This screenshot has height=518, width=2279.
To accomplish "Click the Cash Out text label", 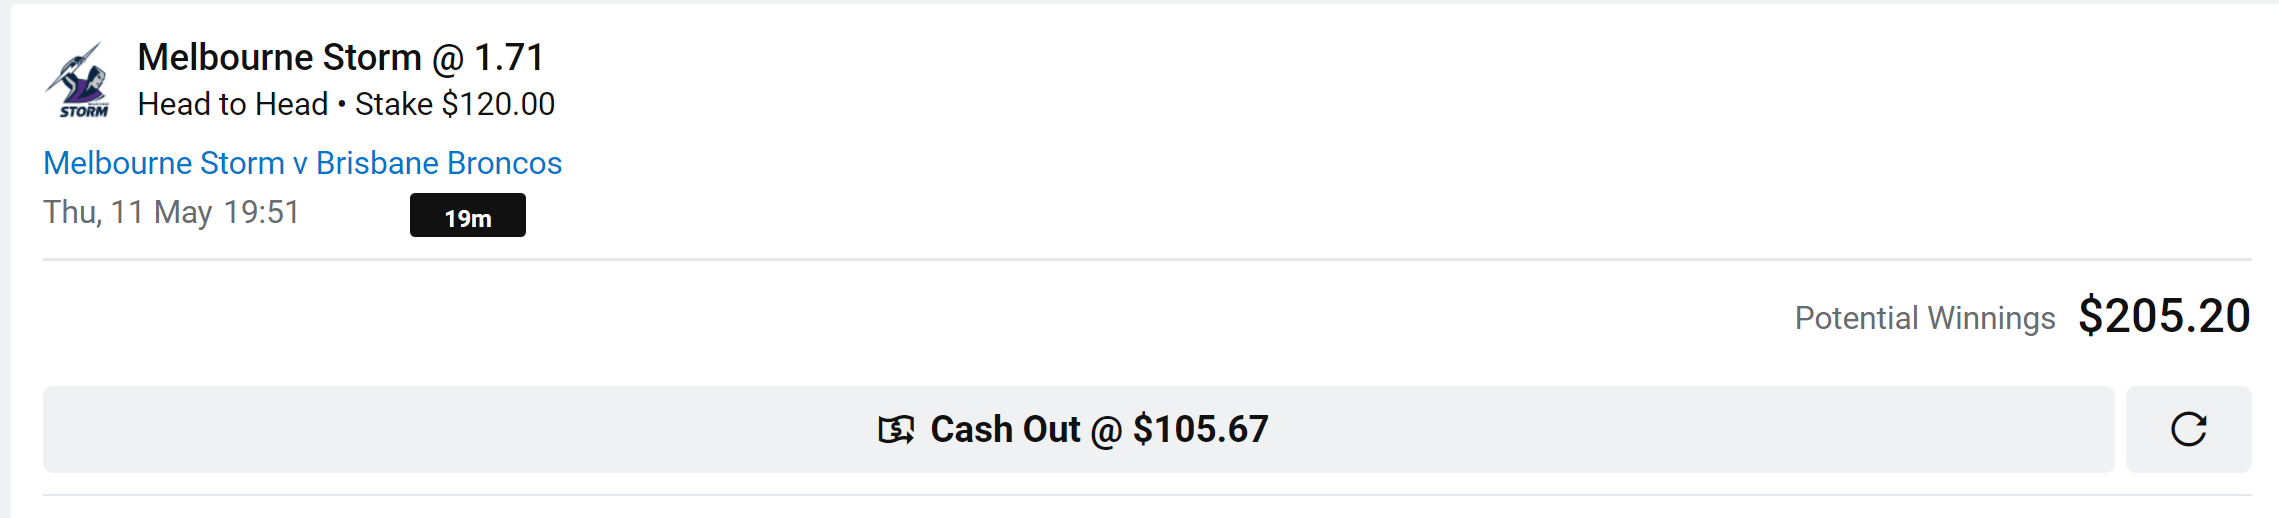I will (1005, 429).
